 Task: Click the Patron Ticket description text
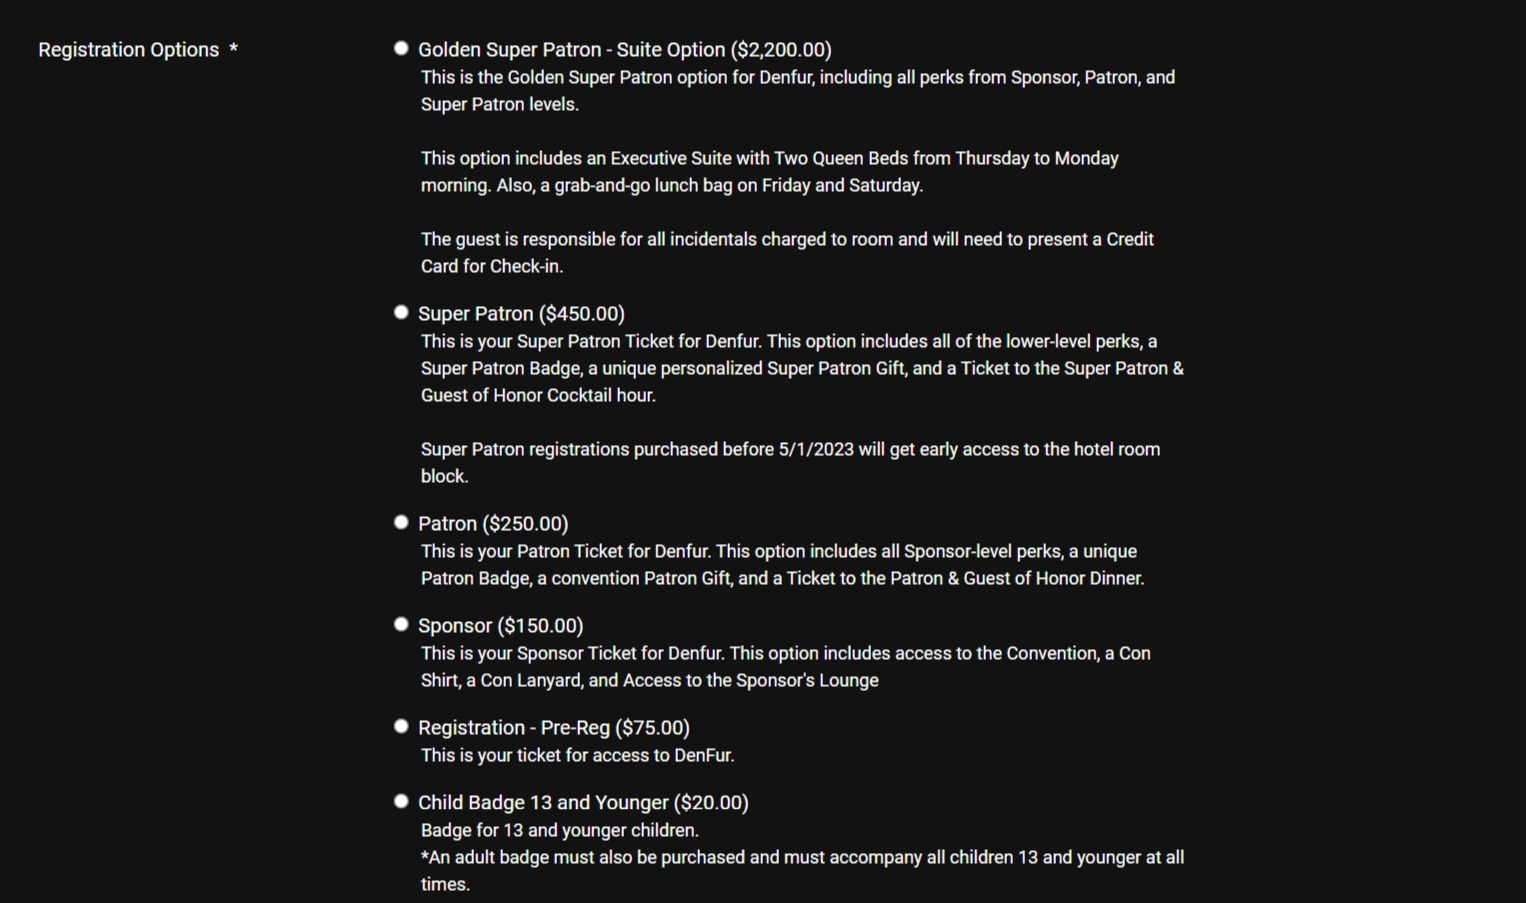(780, 565)
